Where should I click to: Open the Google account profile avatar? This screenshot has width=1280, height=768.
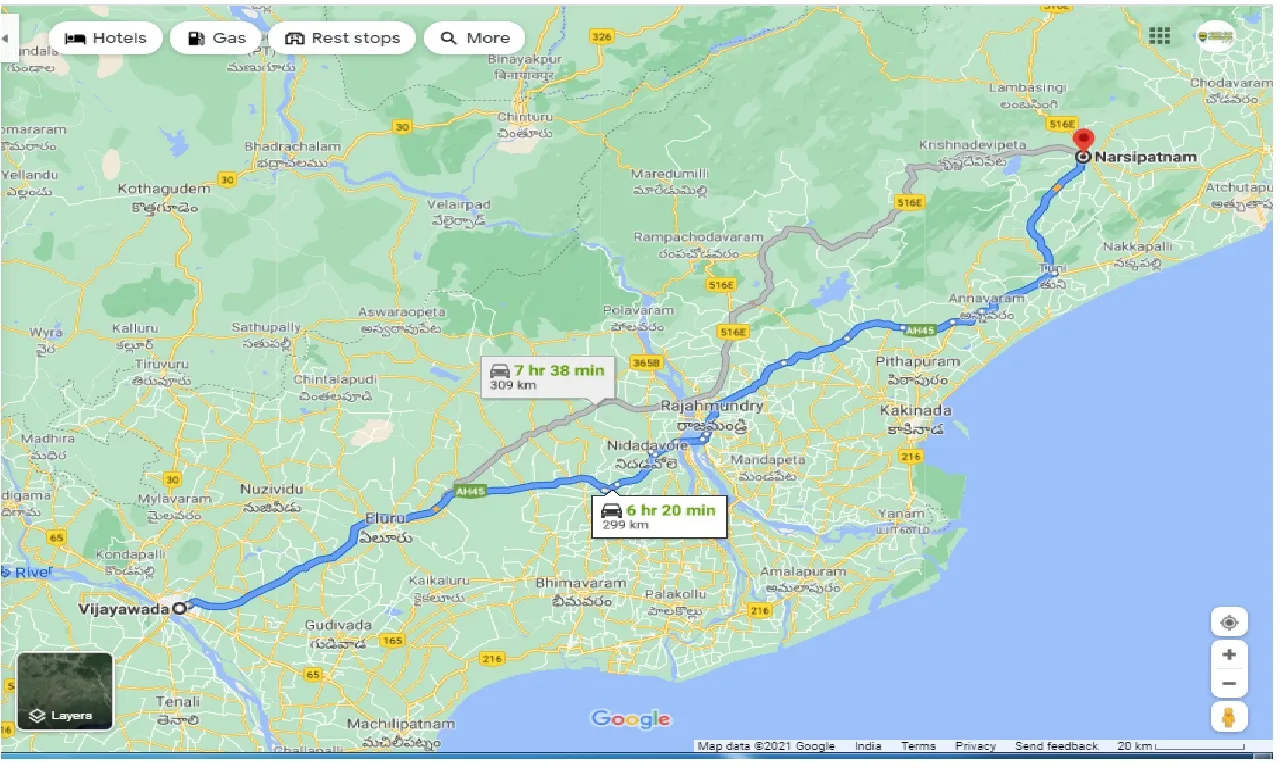pos(1215,37)
